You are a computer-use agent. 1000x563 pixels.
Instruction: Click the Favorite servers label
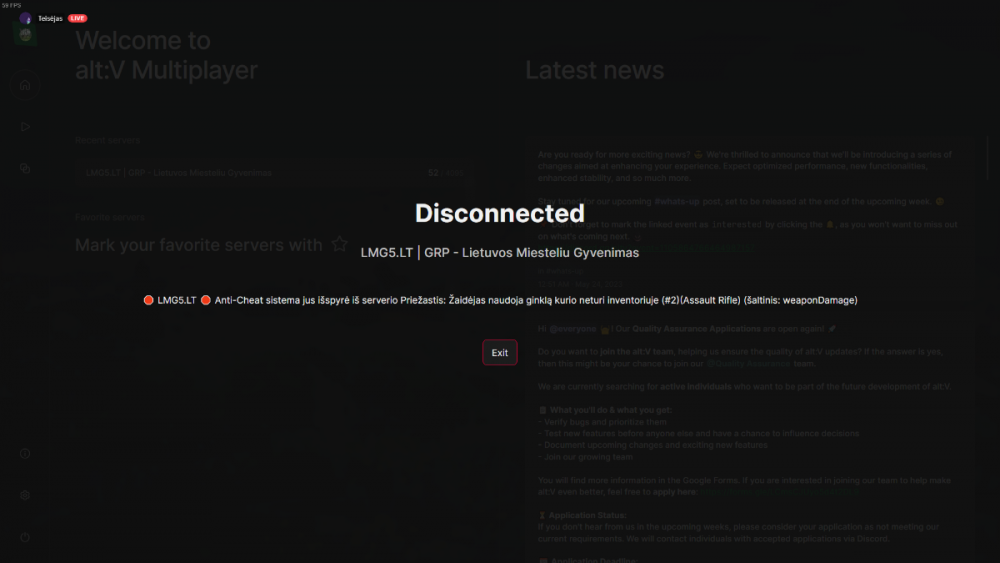click(x=110, y=217)
